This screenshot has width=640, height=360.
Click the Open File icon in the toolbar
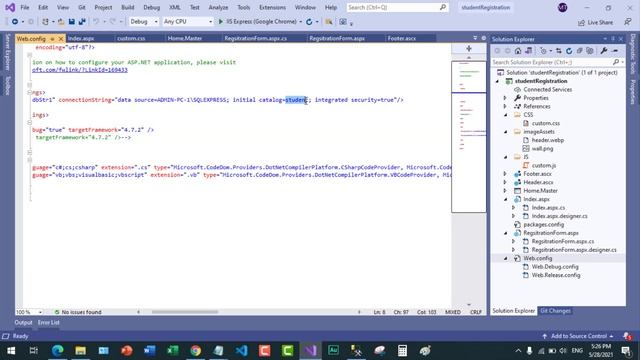[61, 22]
